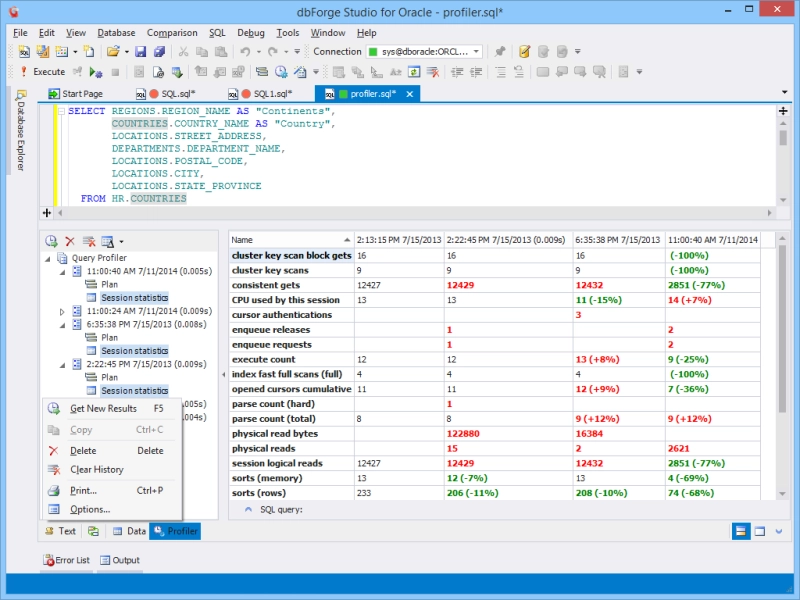This screenshot has width=800, height=600.
Task: Open the Comparison menu
Action: [x=172, y=33]
